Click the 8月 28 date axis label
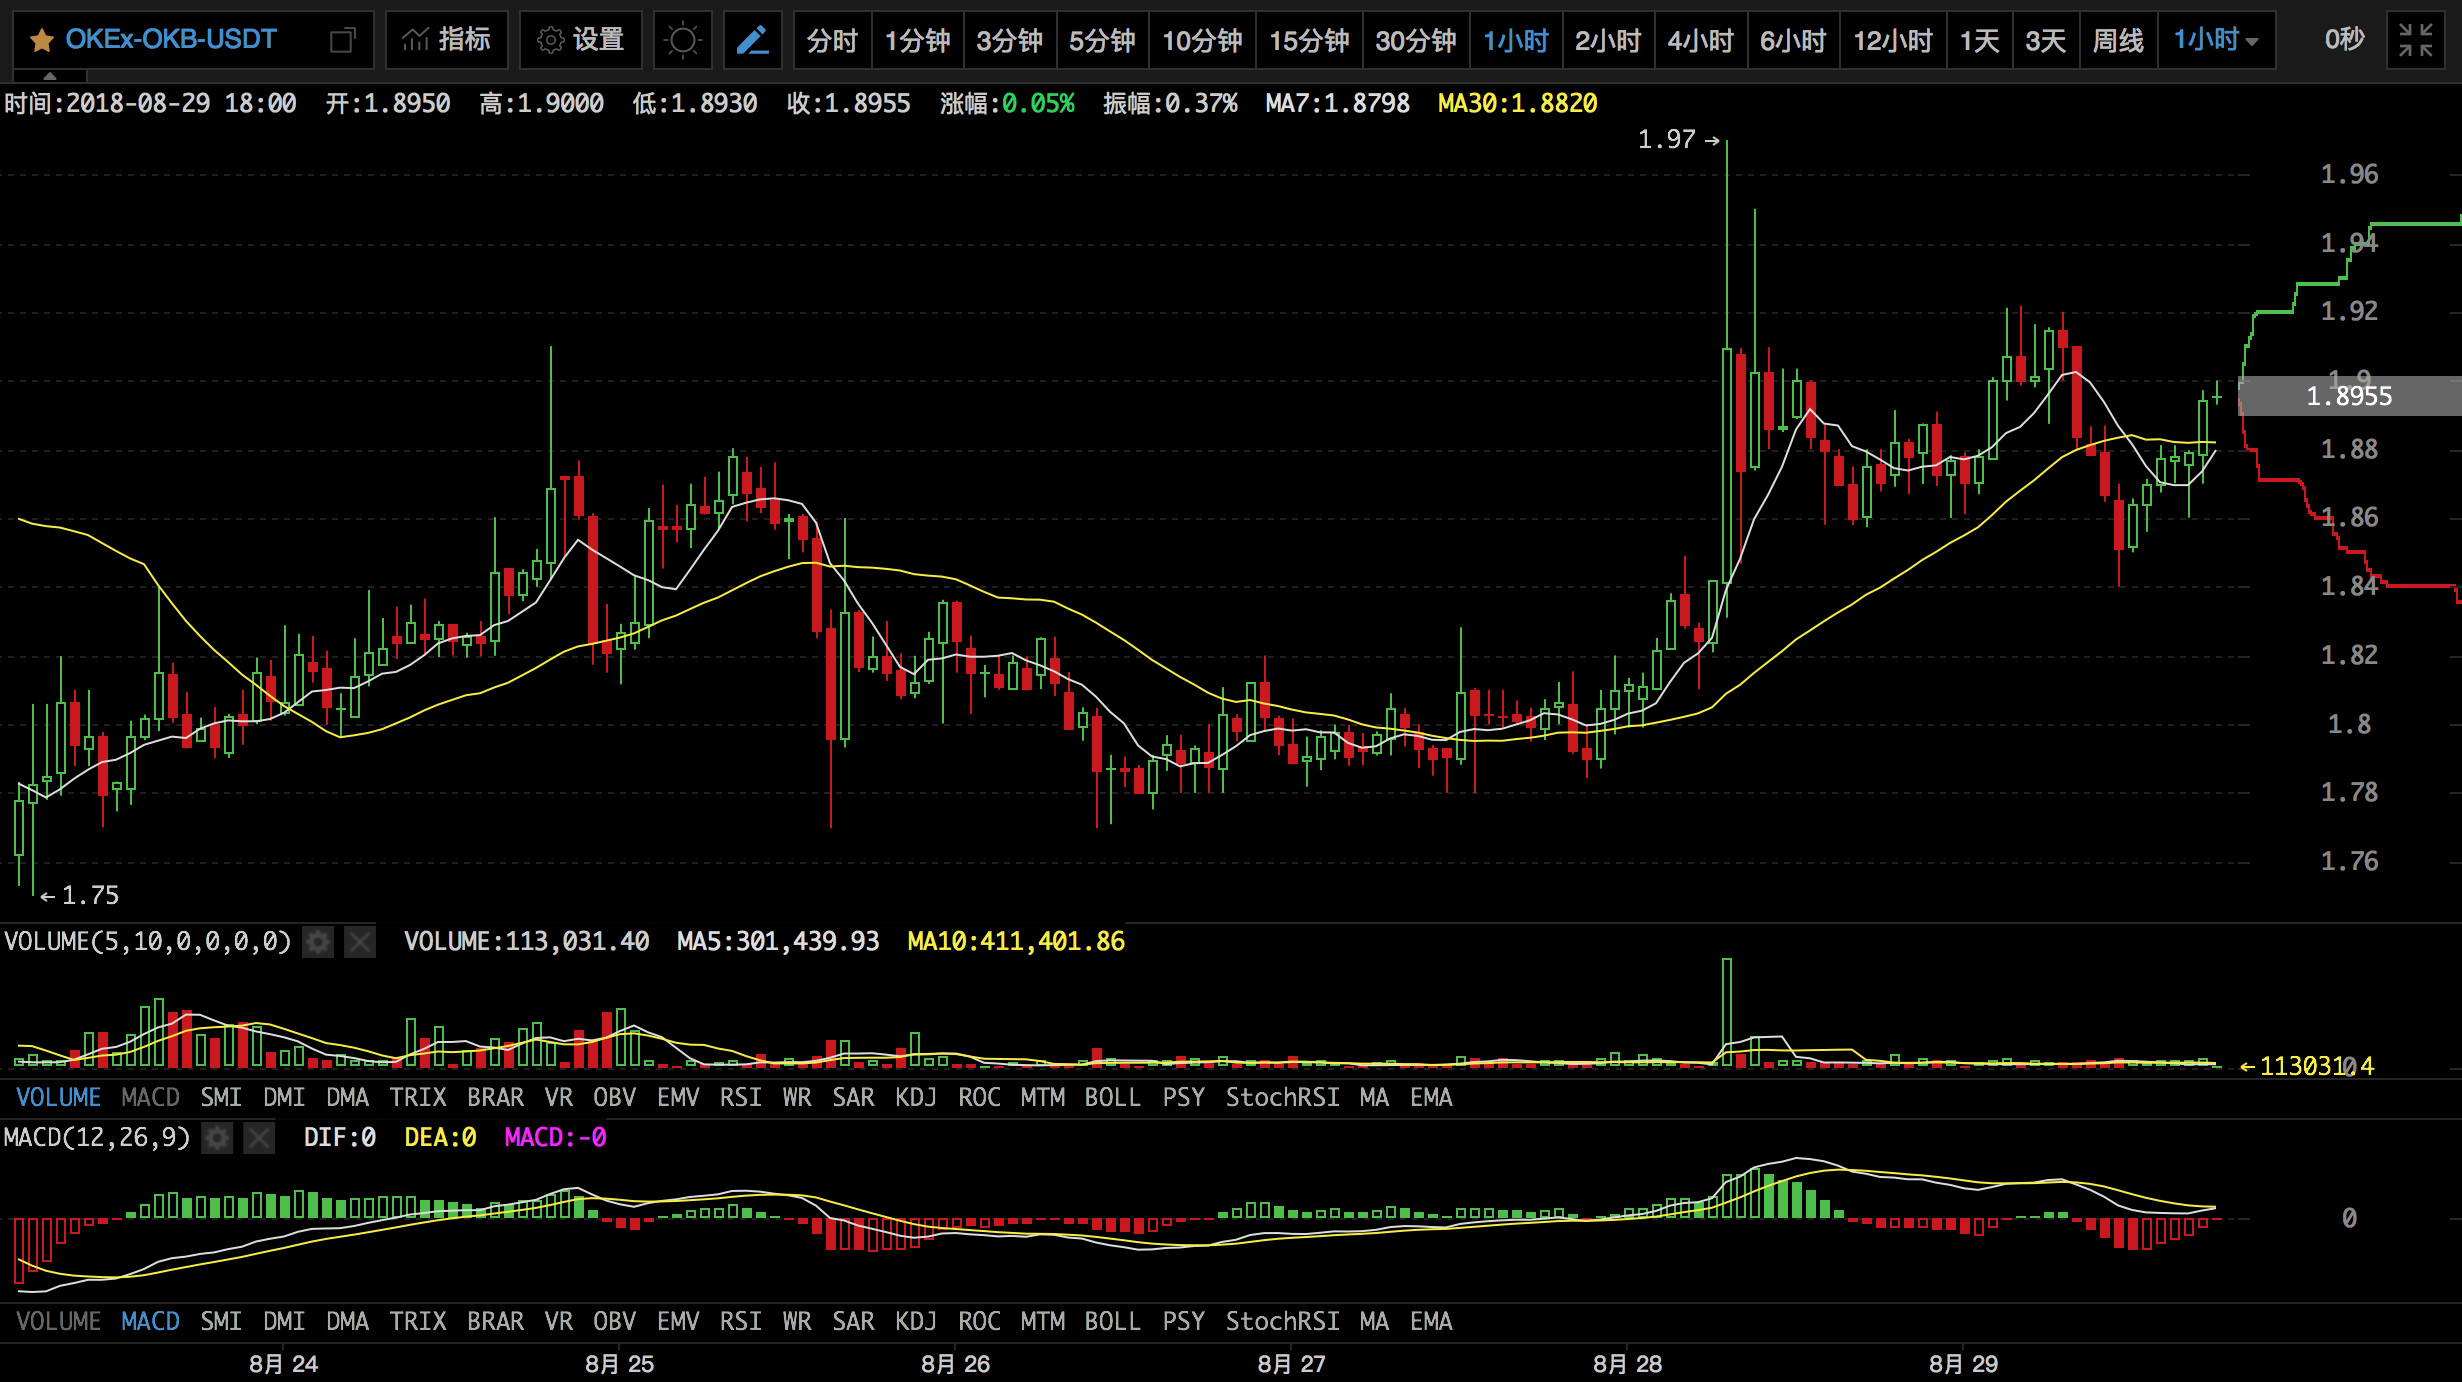This screenshot has width=2462, height=1382. [x=1627, y=1364]
